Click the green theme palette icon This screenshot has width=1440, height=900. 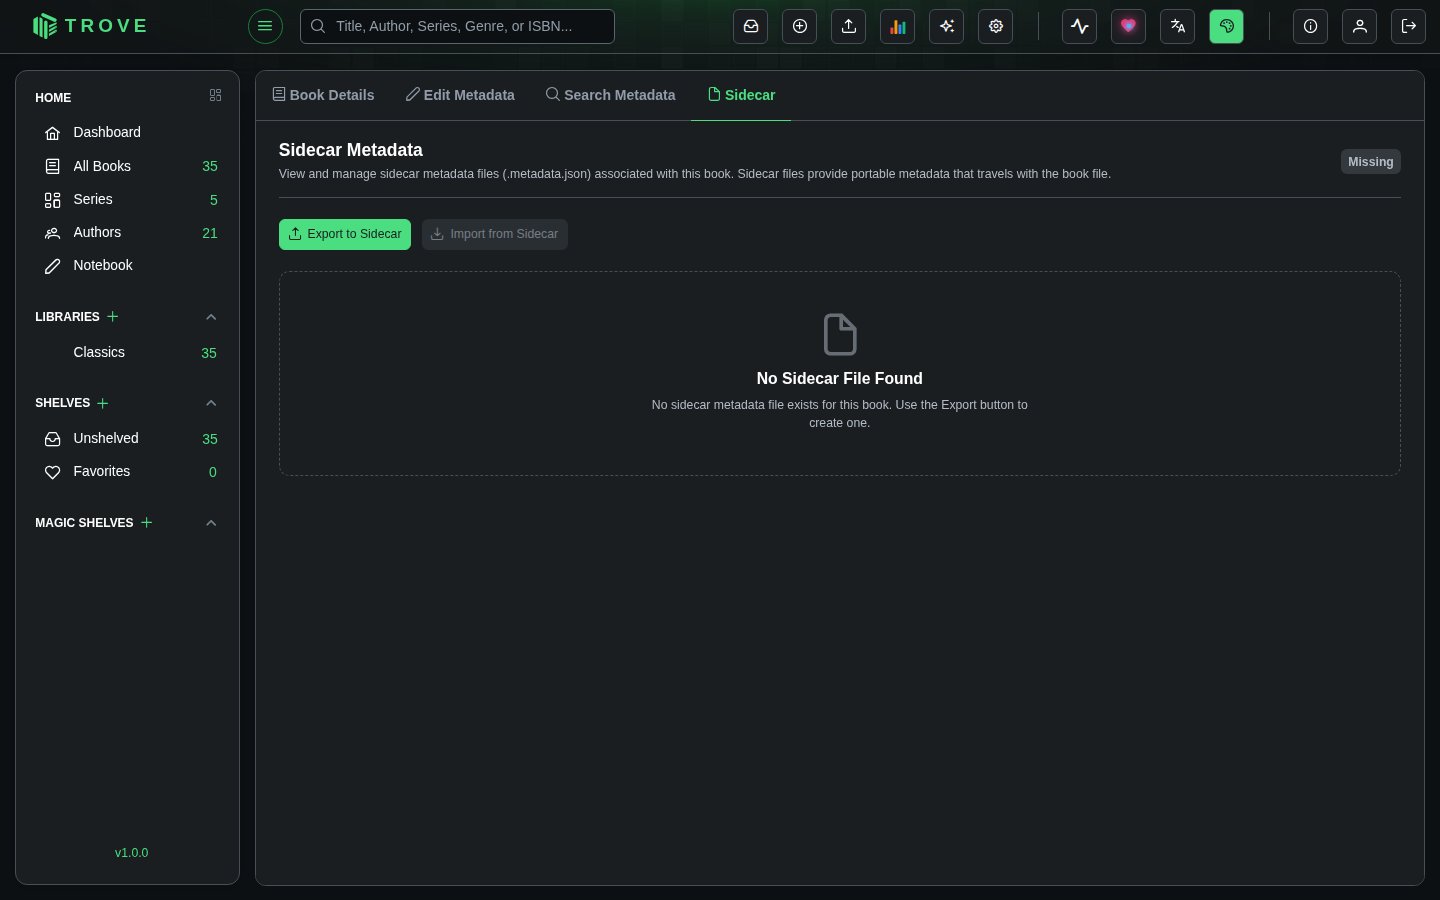pos(1227,26)
